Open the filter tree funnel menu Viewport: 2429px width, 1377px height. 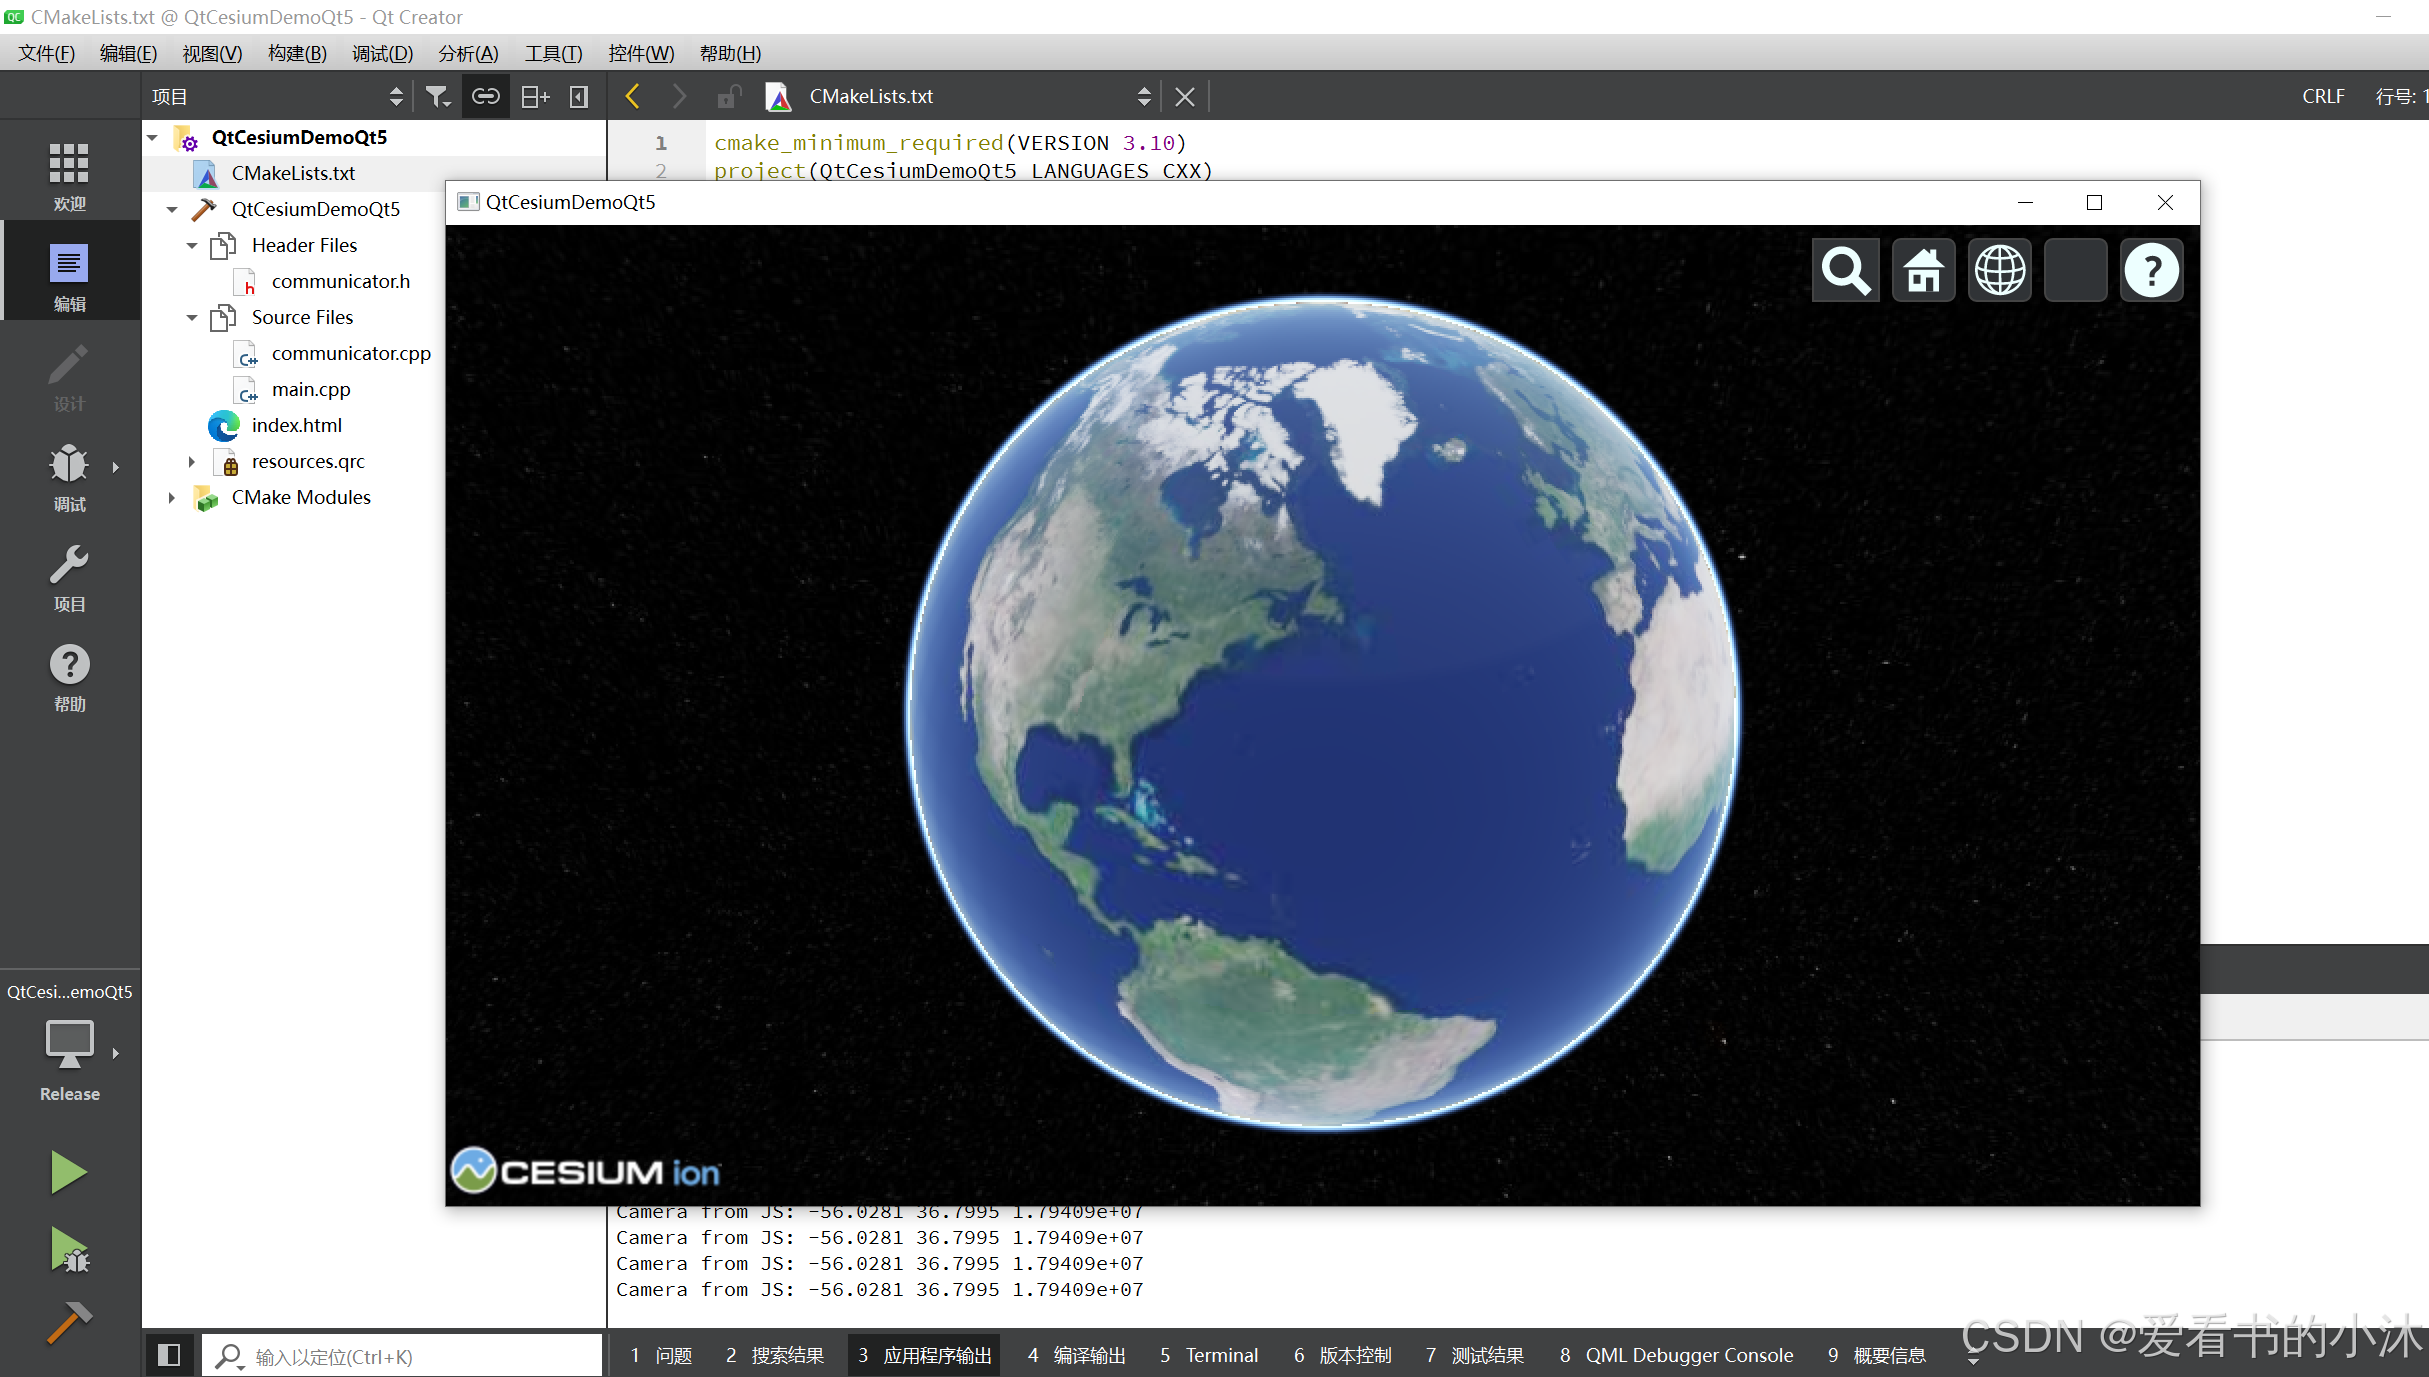coord(438,96)
